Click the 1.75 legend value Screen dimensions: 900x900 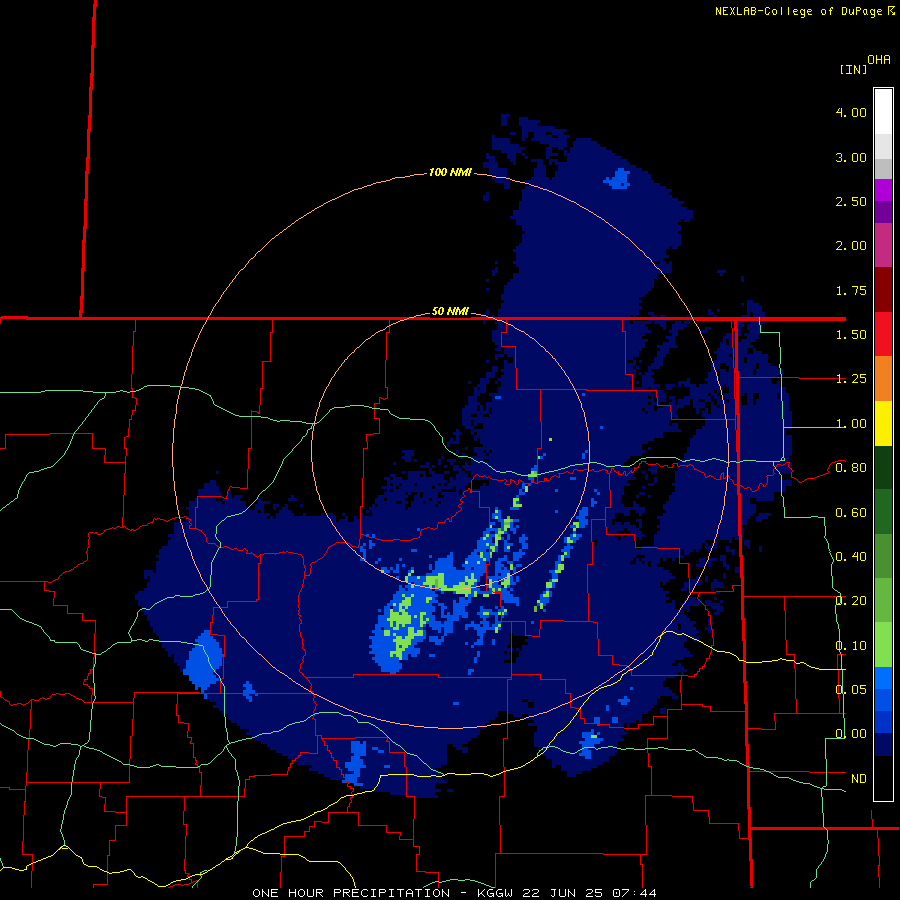click(x=851, y=290)
